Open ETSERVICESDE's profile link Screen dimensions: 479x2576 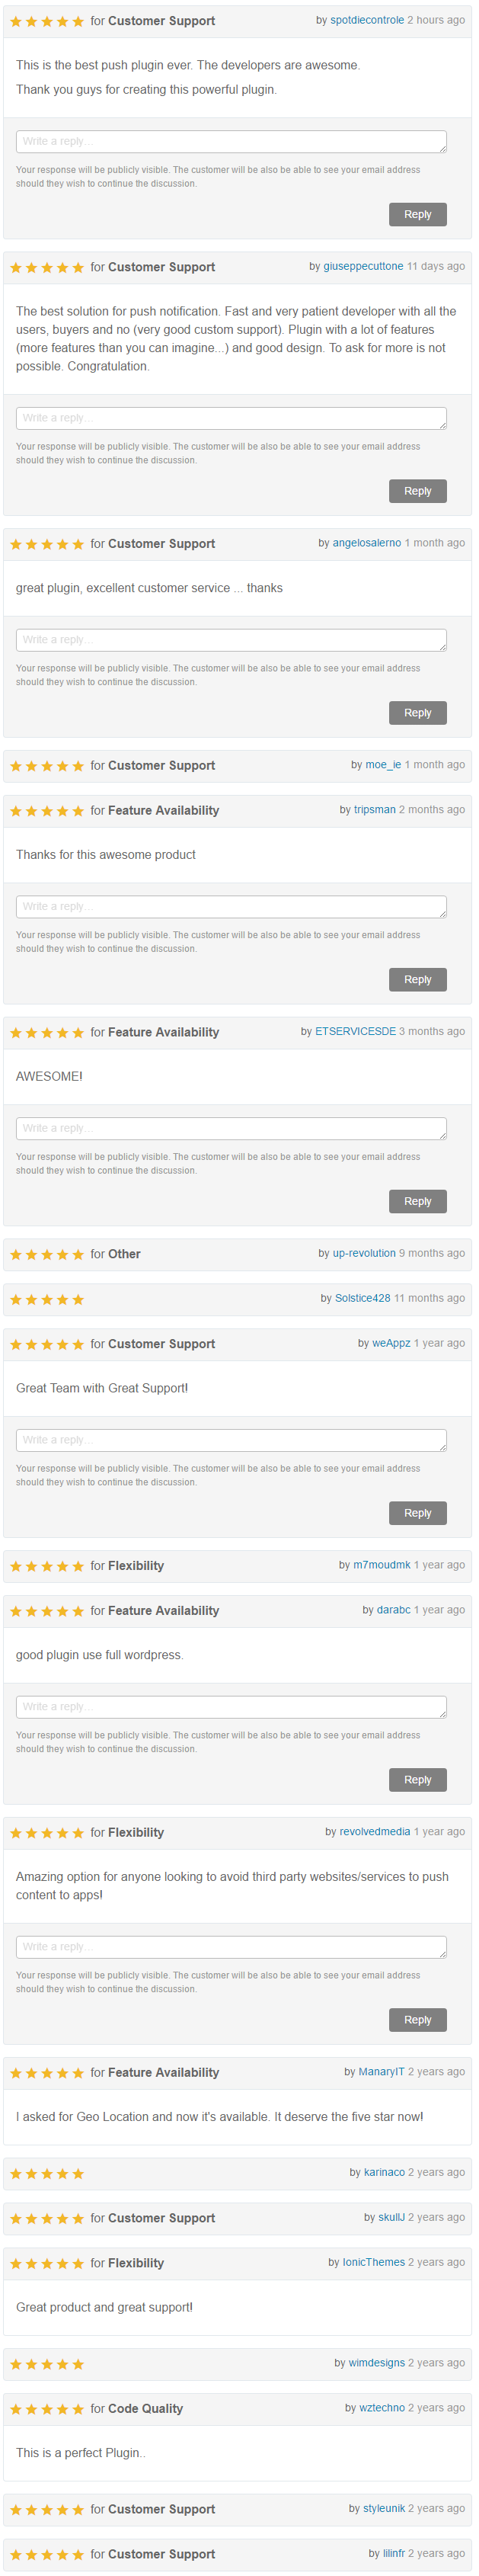click(355, 1031)
